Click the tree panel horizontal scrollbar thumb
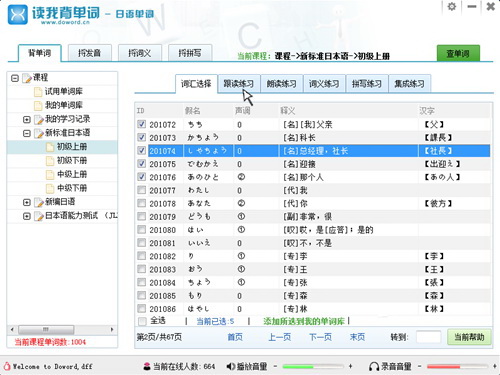The image size is (500, 375). pyautogui.click(x=46, y=330)
